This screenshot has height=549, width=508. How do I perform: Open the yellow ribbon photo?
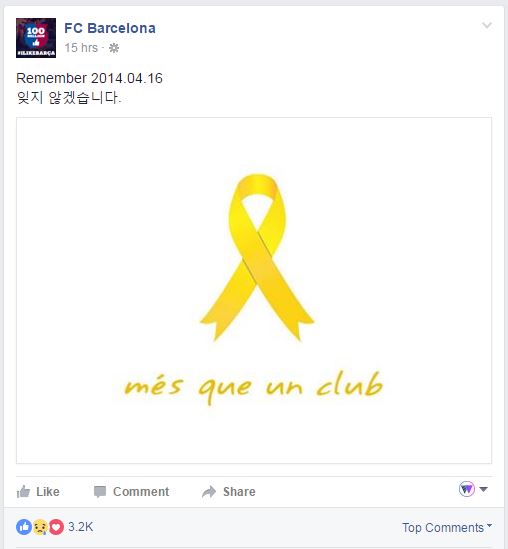[x=254, y=290]
